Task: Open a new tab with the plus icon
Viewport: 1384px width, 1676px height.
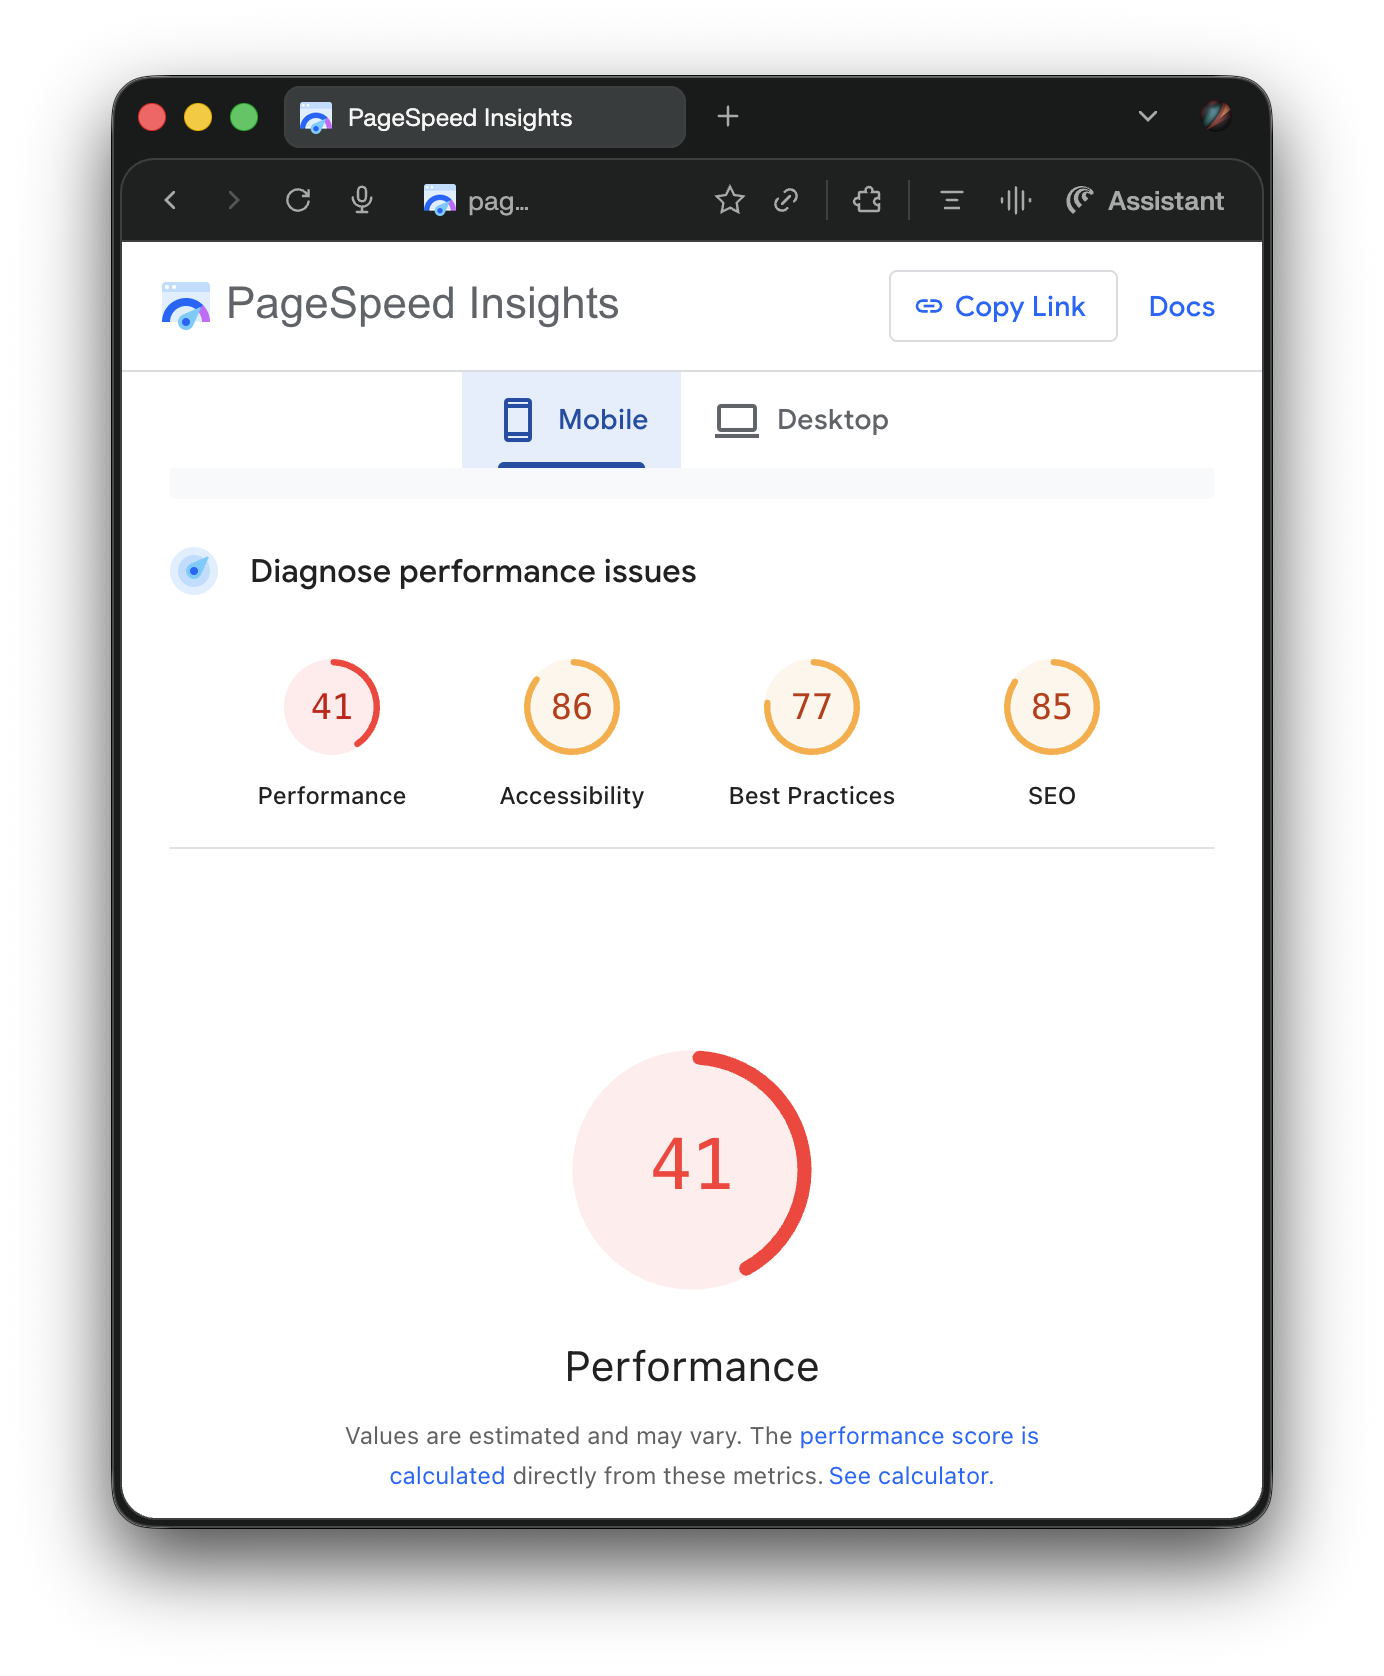Action: (728, 117)
